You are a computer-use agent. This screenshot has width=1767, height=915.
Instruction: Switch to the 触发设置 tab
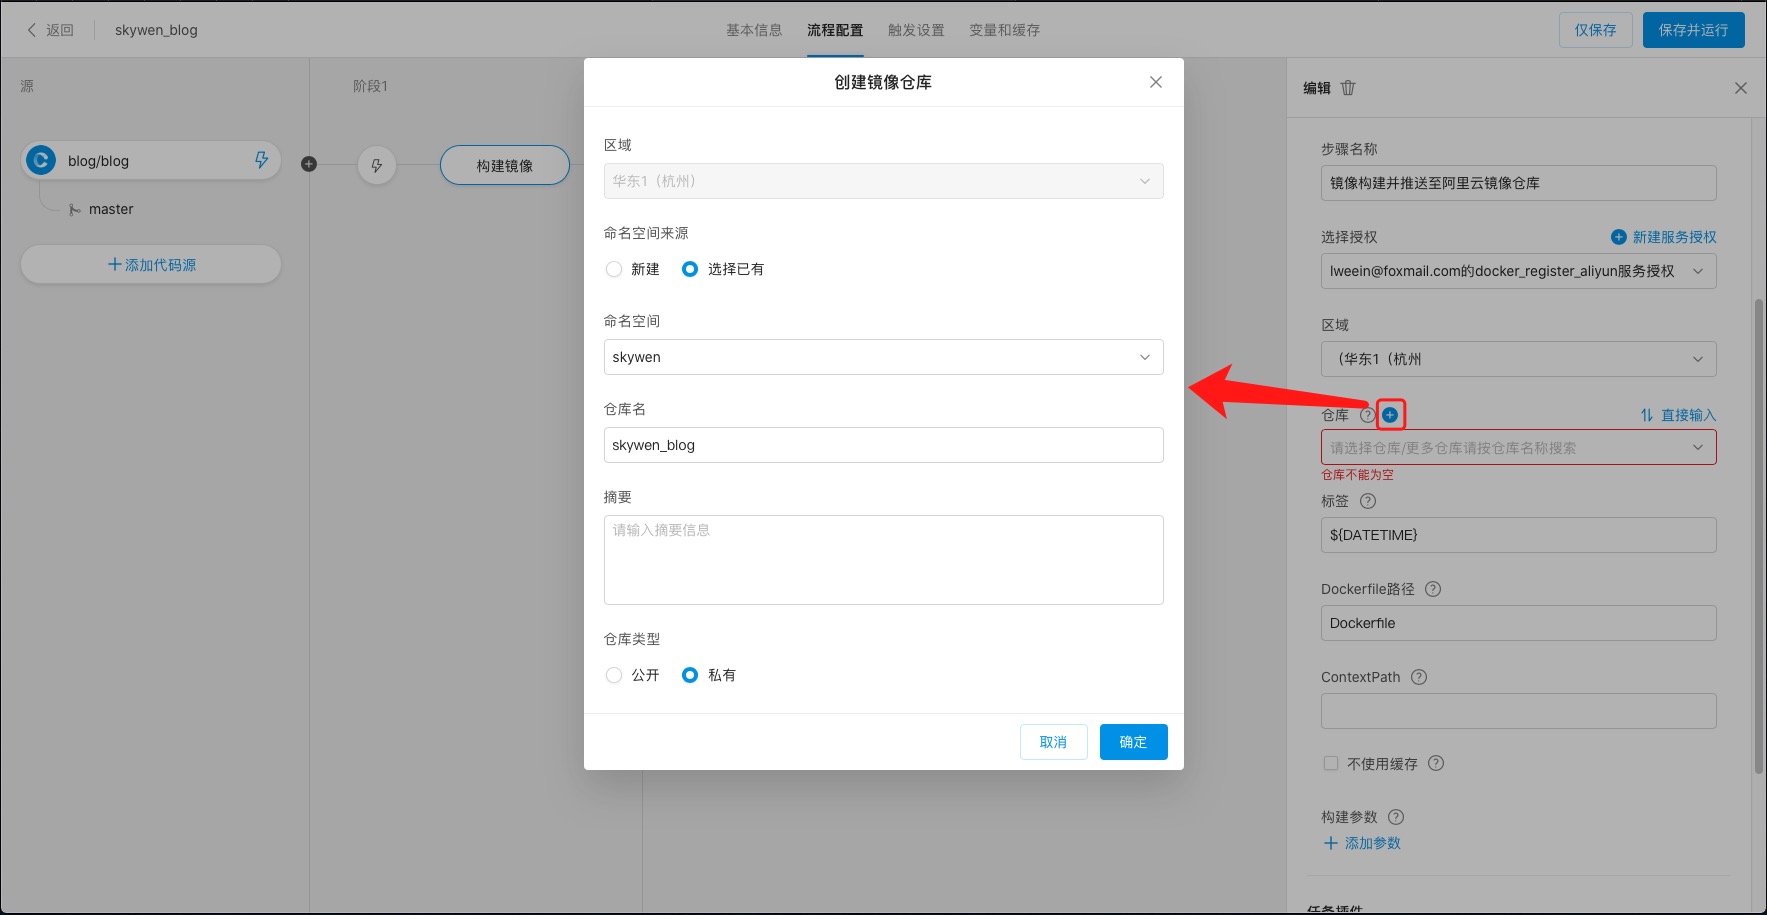click(x=916, y=30)
